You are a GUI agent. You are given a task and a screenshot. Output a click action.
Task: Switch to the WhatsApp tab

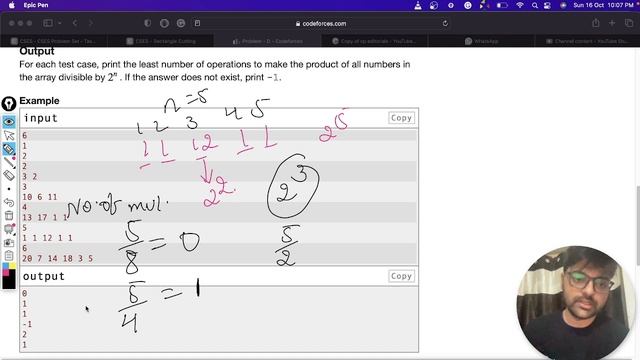coord(482,41)
